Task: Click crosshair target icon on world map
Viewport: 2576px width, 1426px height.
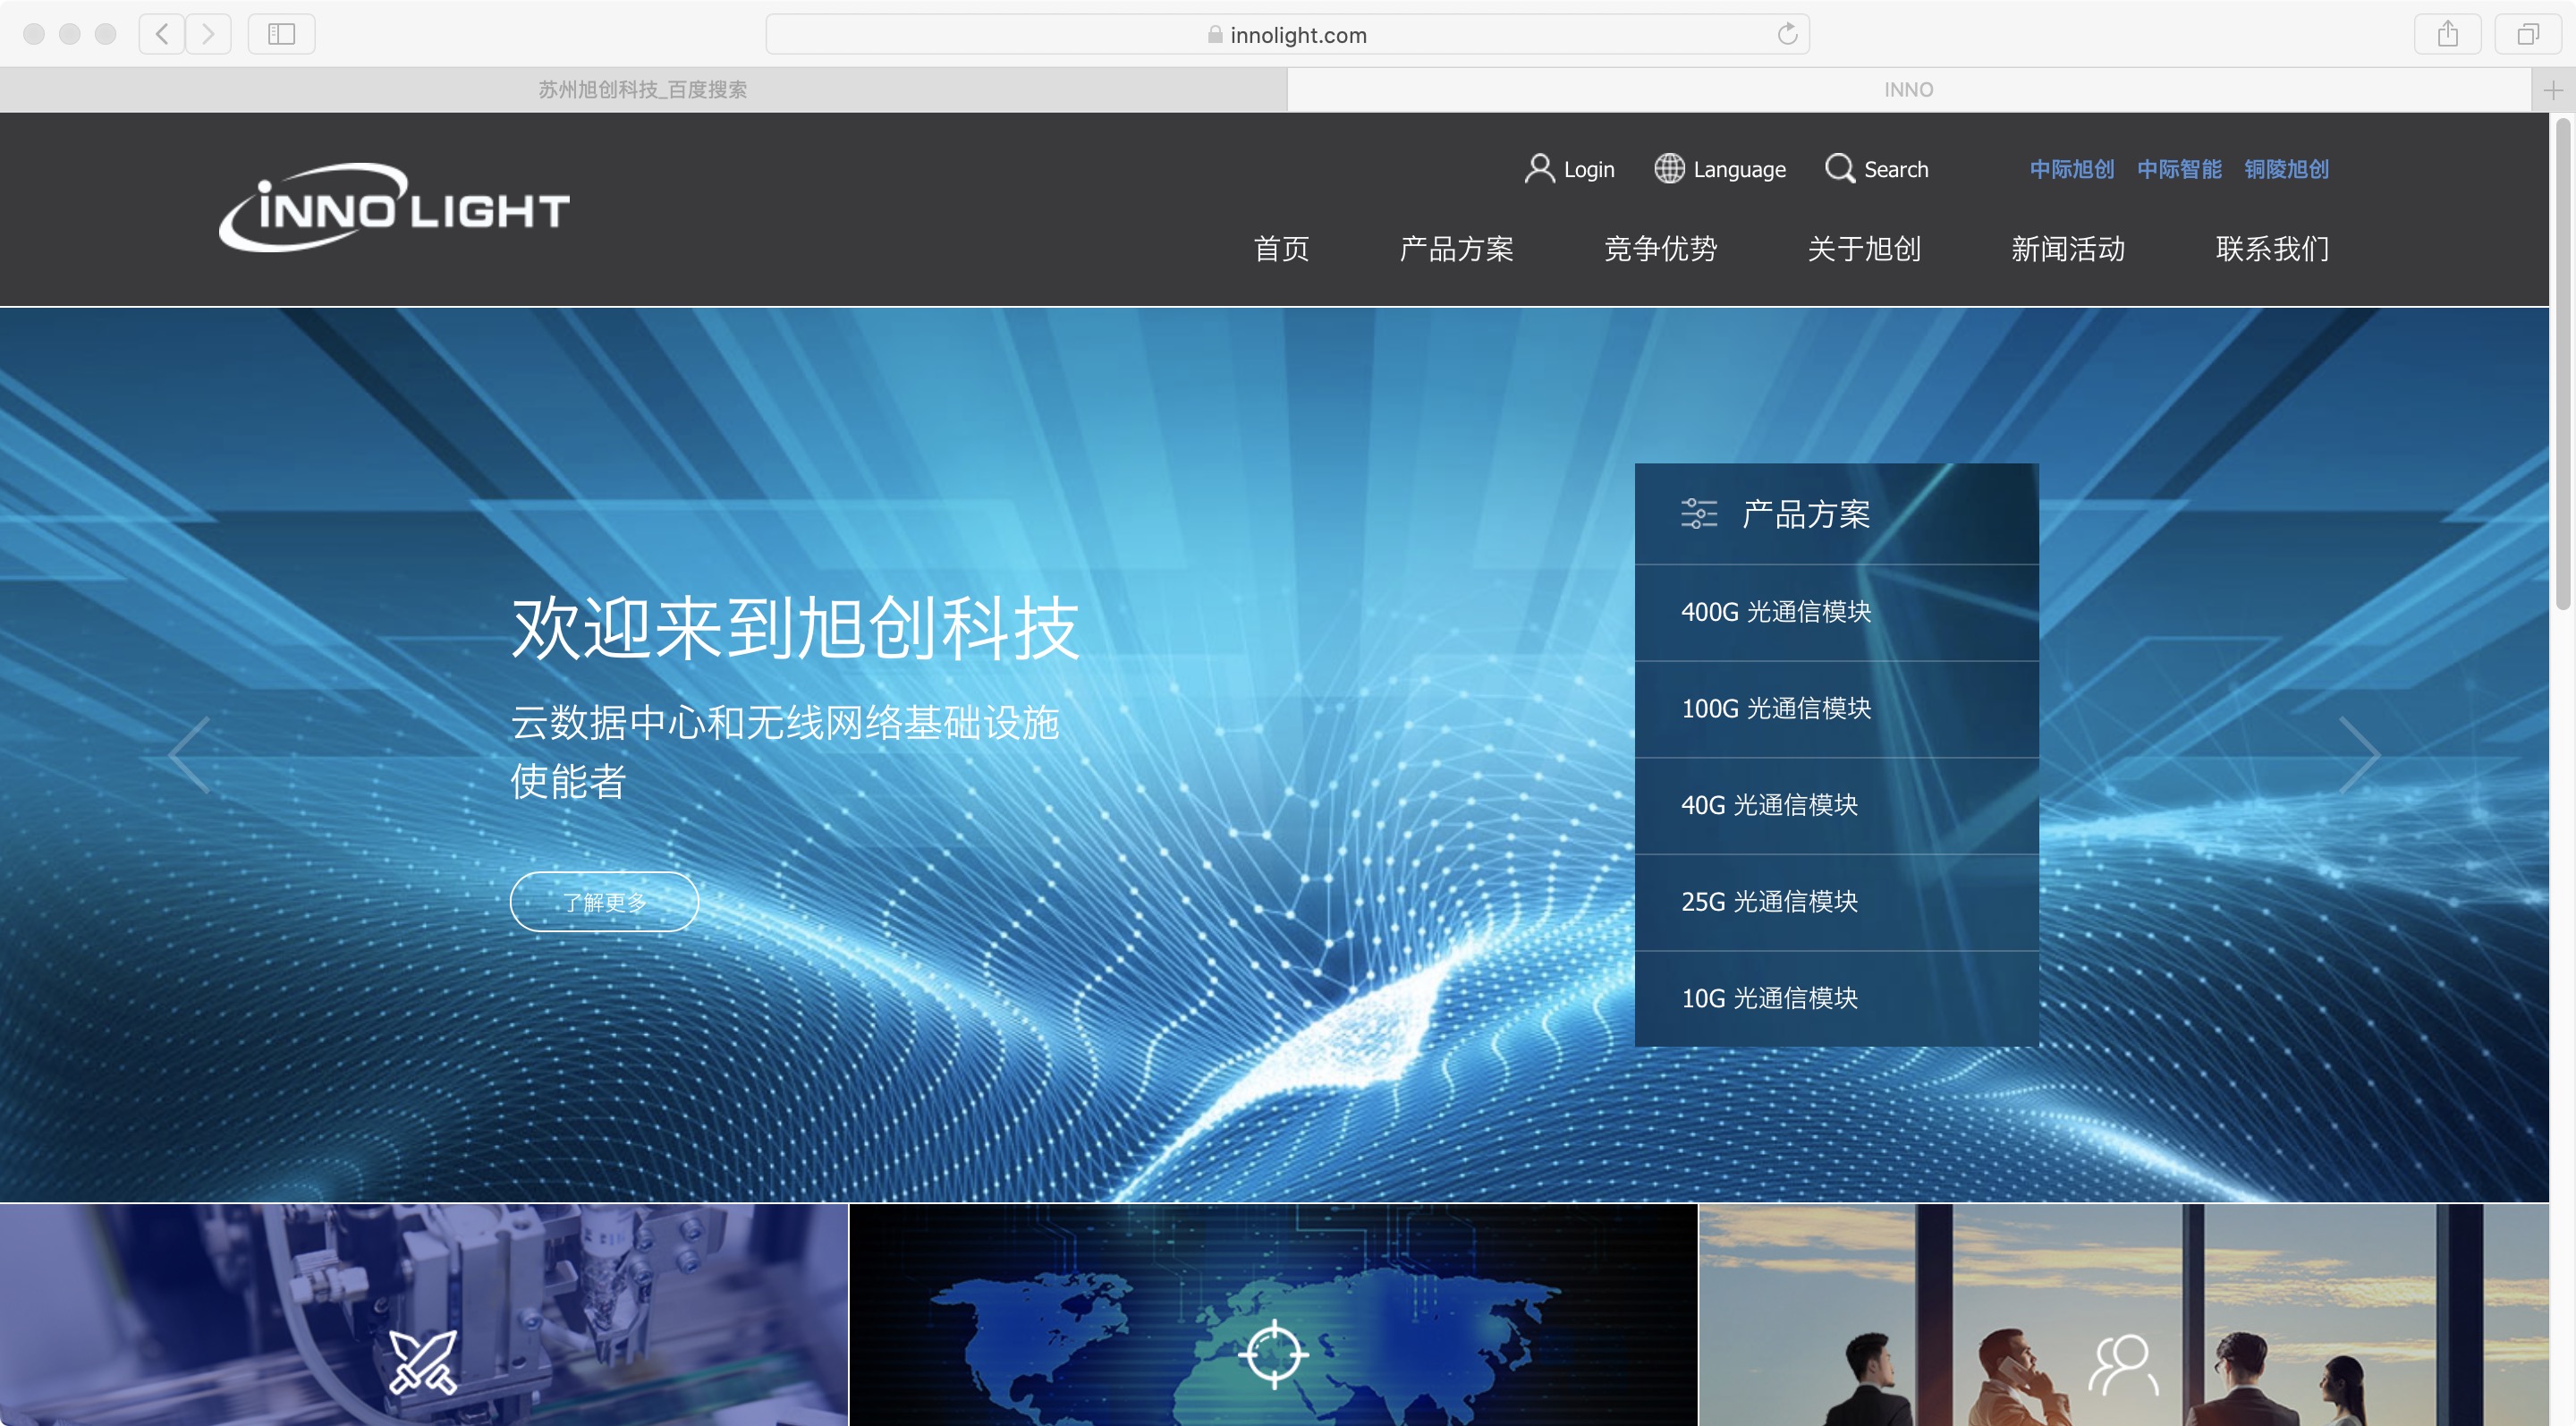Action: (1274, 1355)
